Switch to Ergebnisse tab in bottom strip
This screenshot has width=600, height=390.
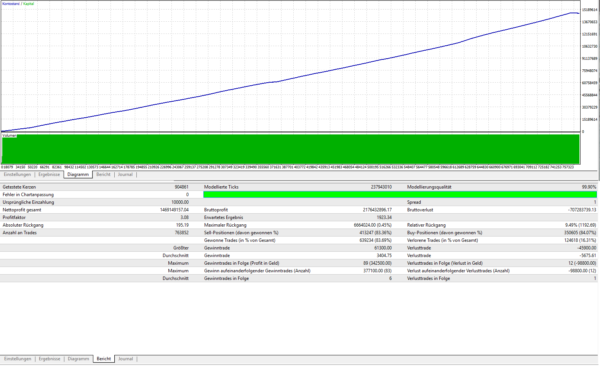[49, 359]
